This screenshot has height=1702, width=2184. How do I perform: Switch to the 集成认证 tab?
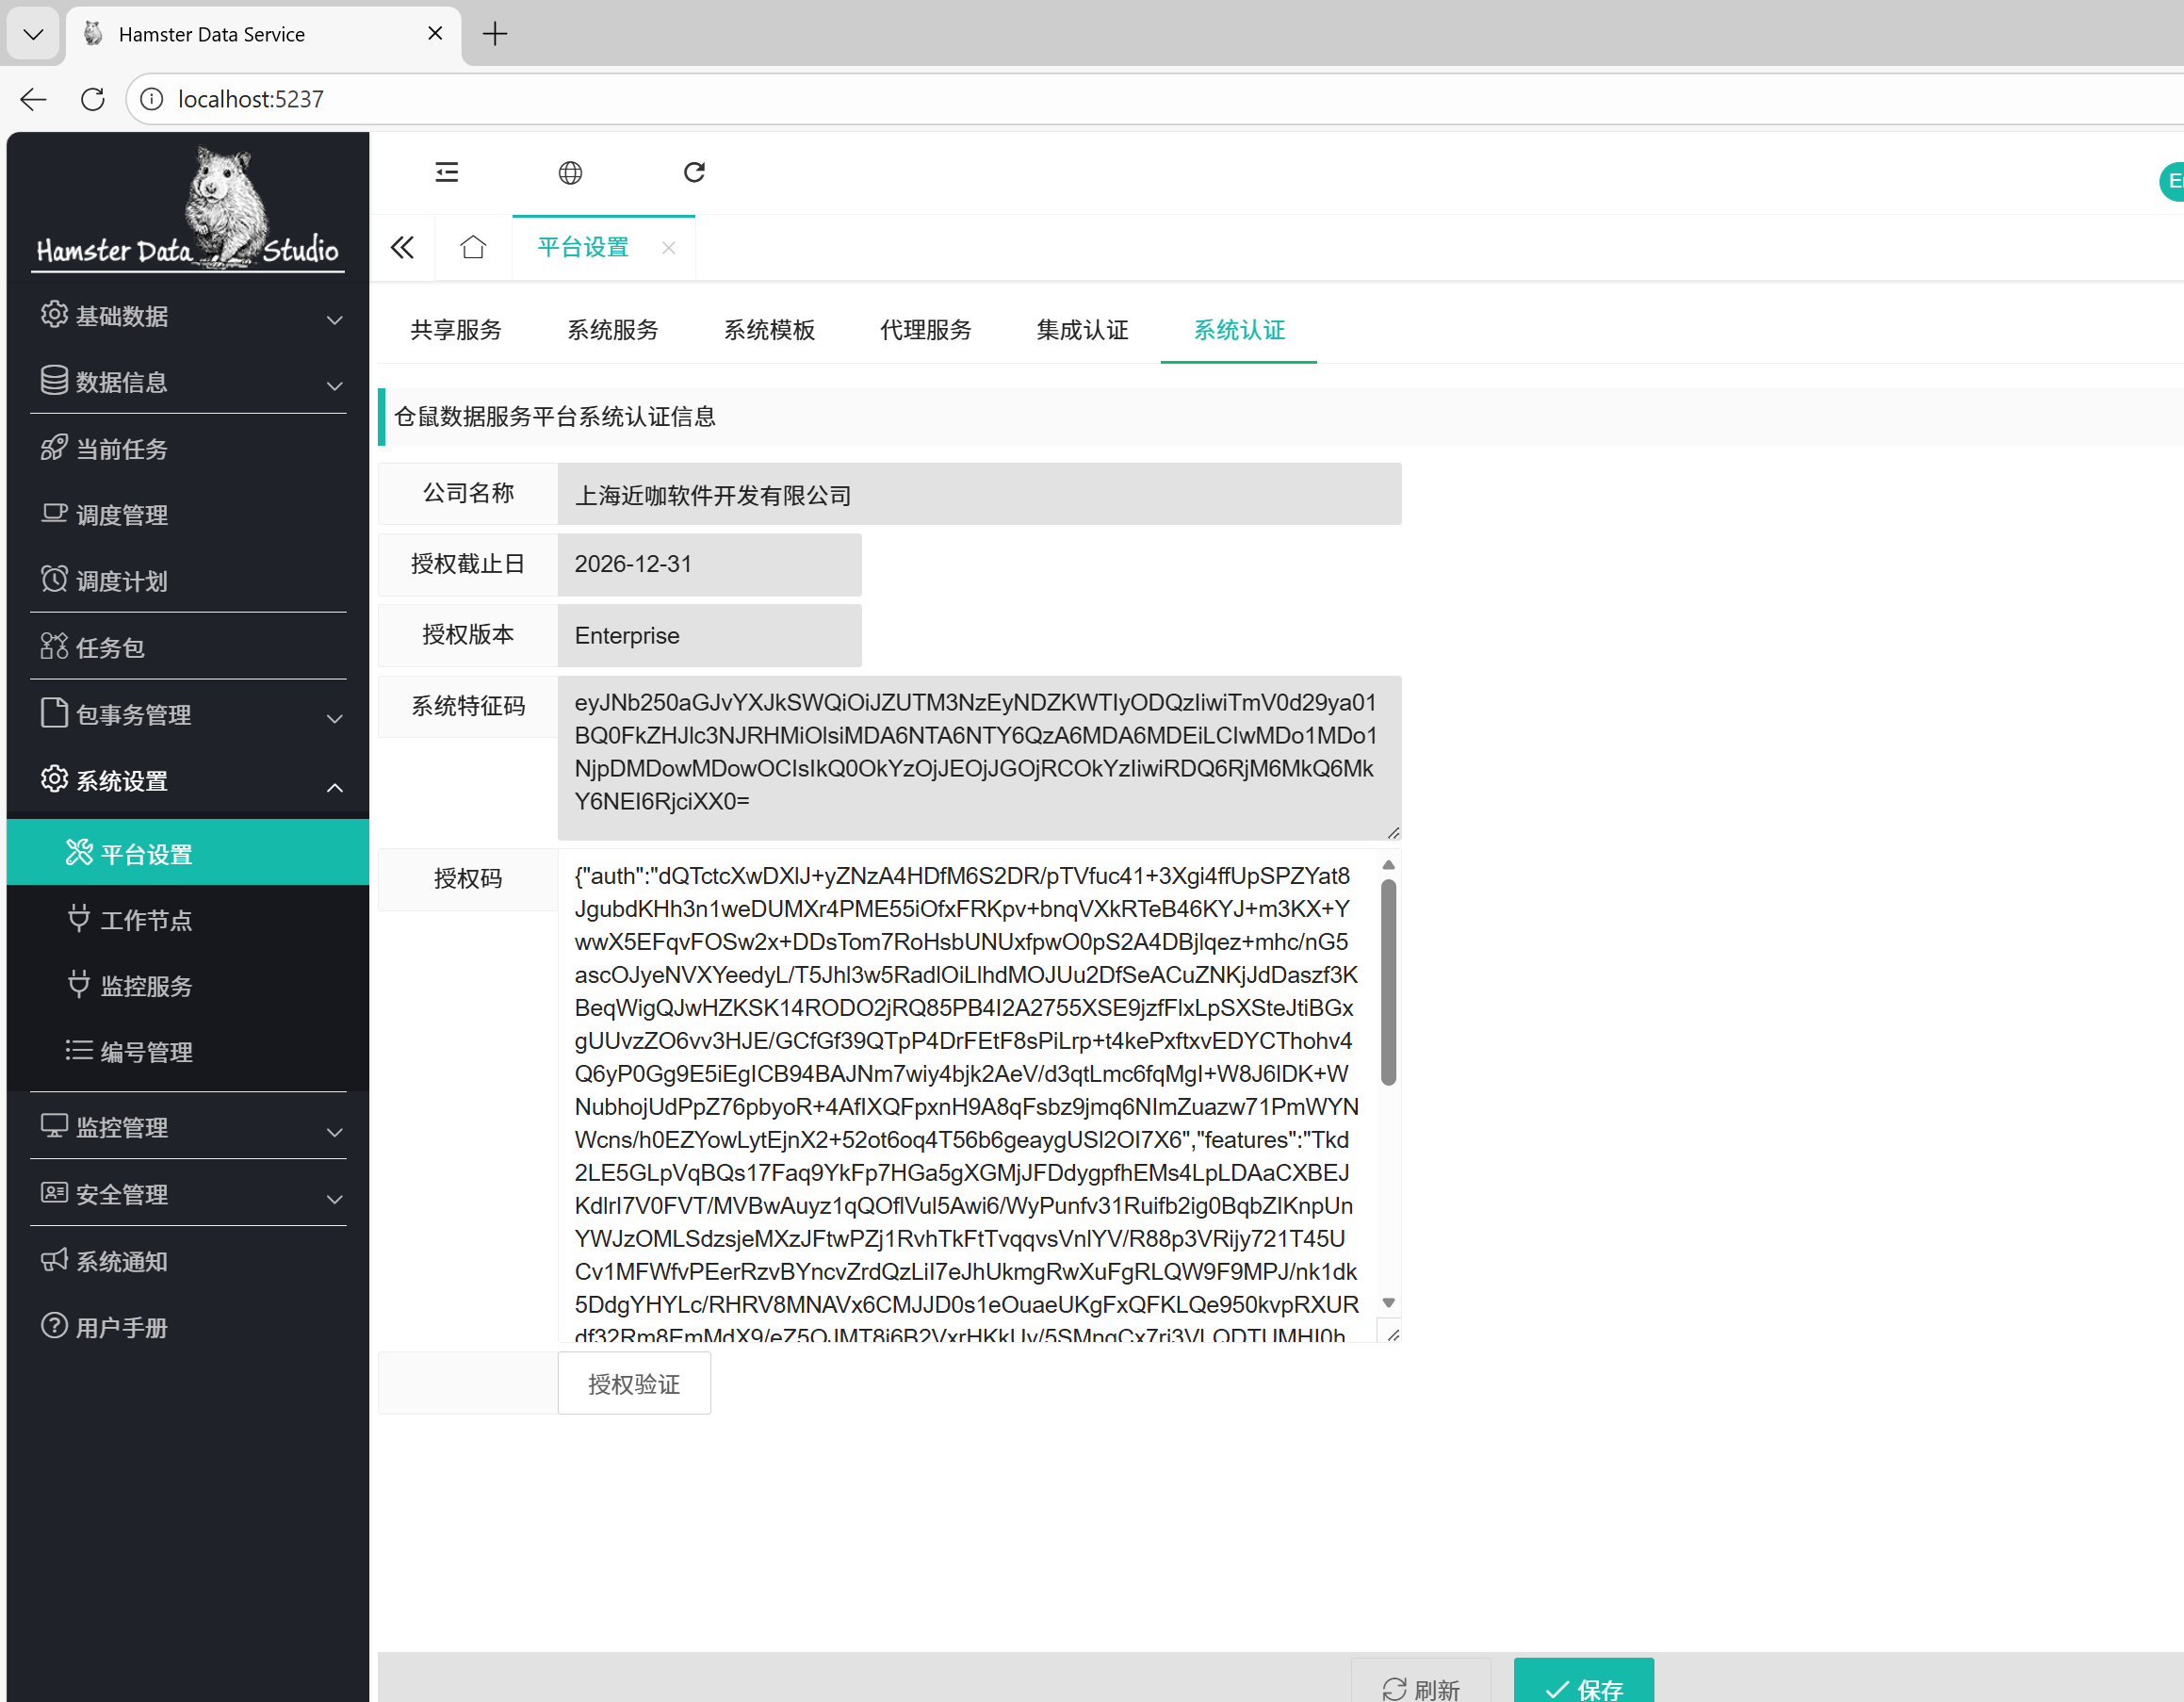[1082, 330]
